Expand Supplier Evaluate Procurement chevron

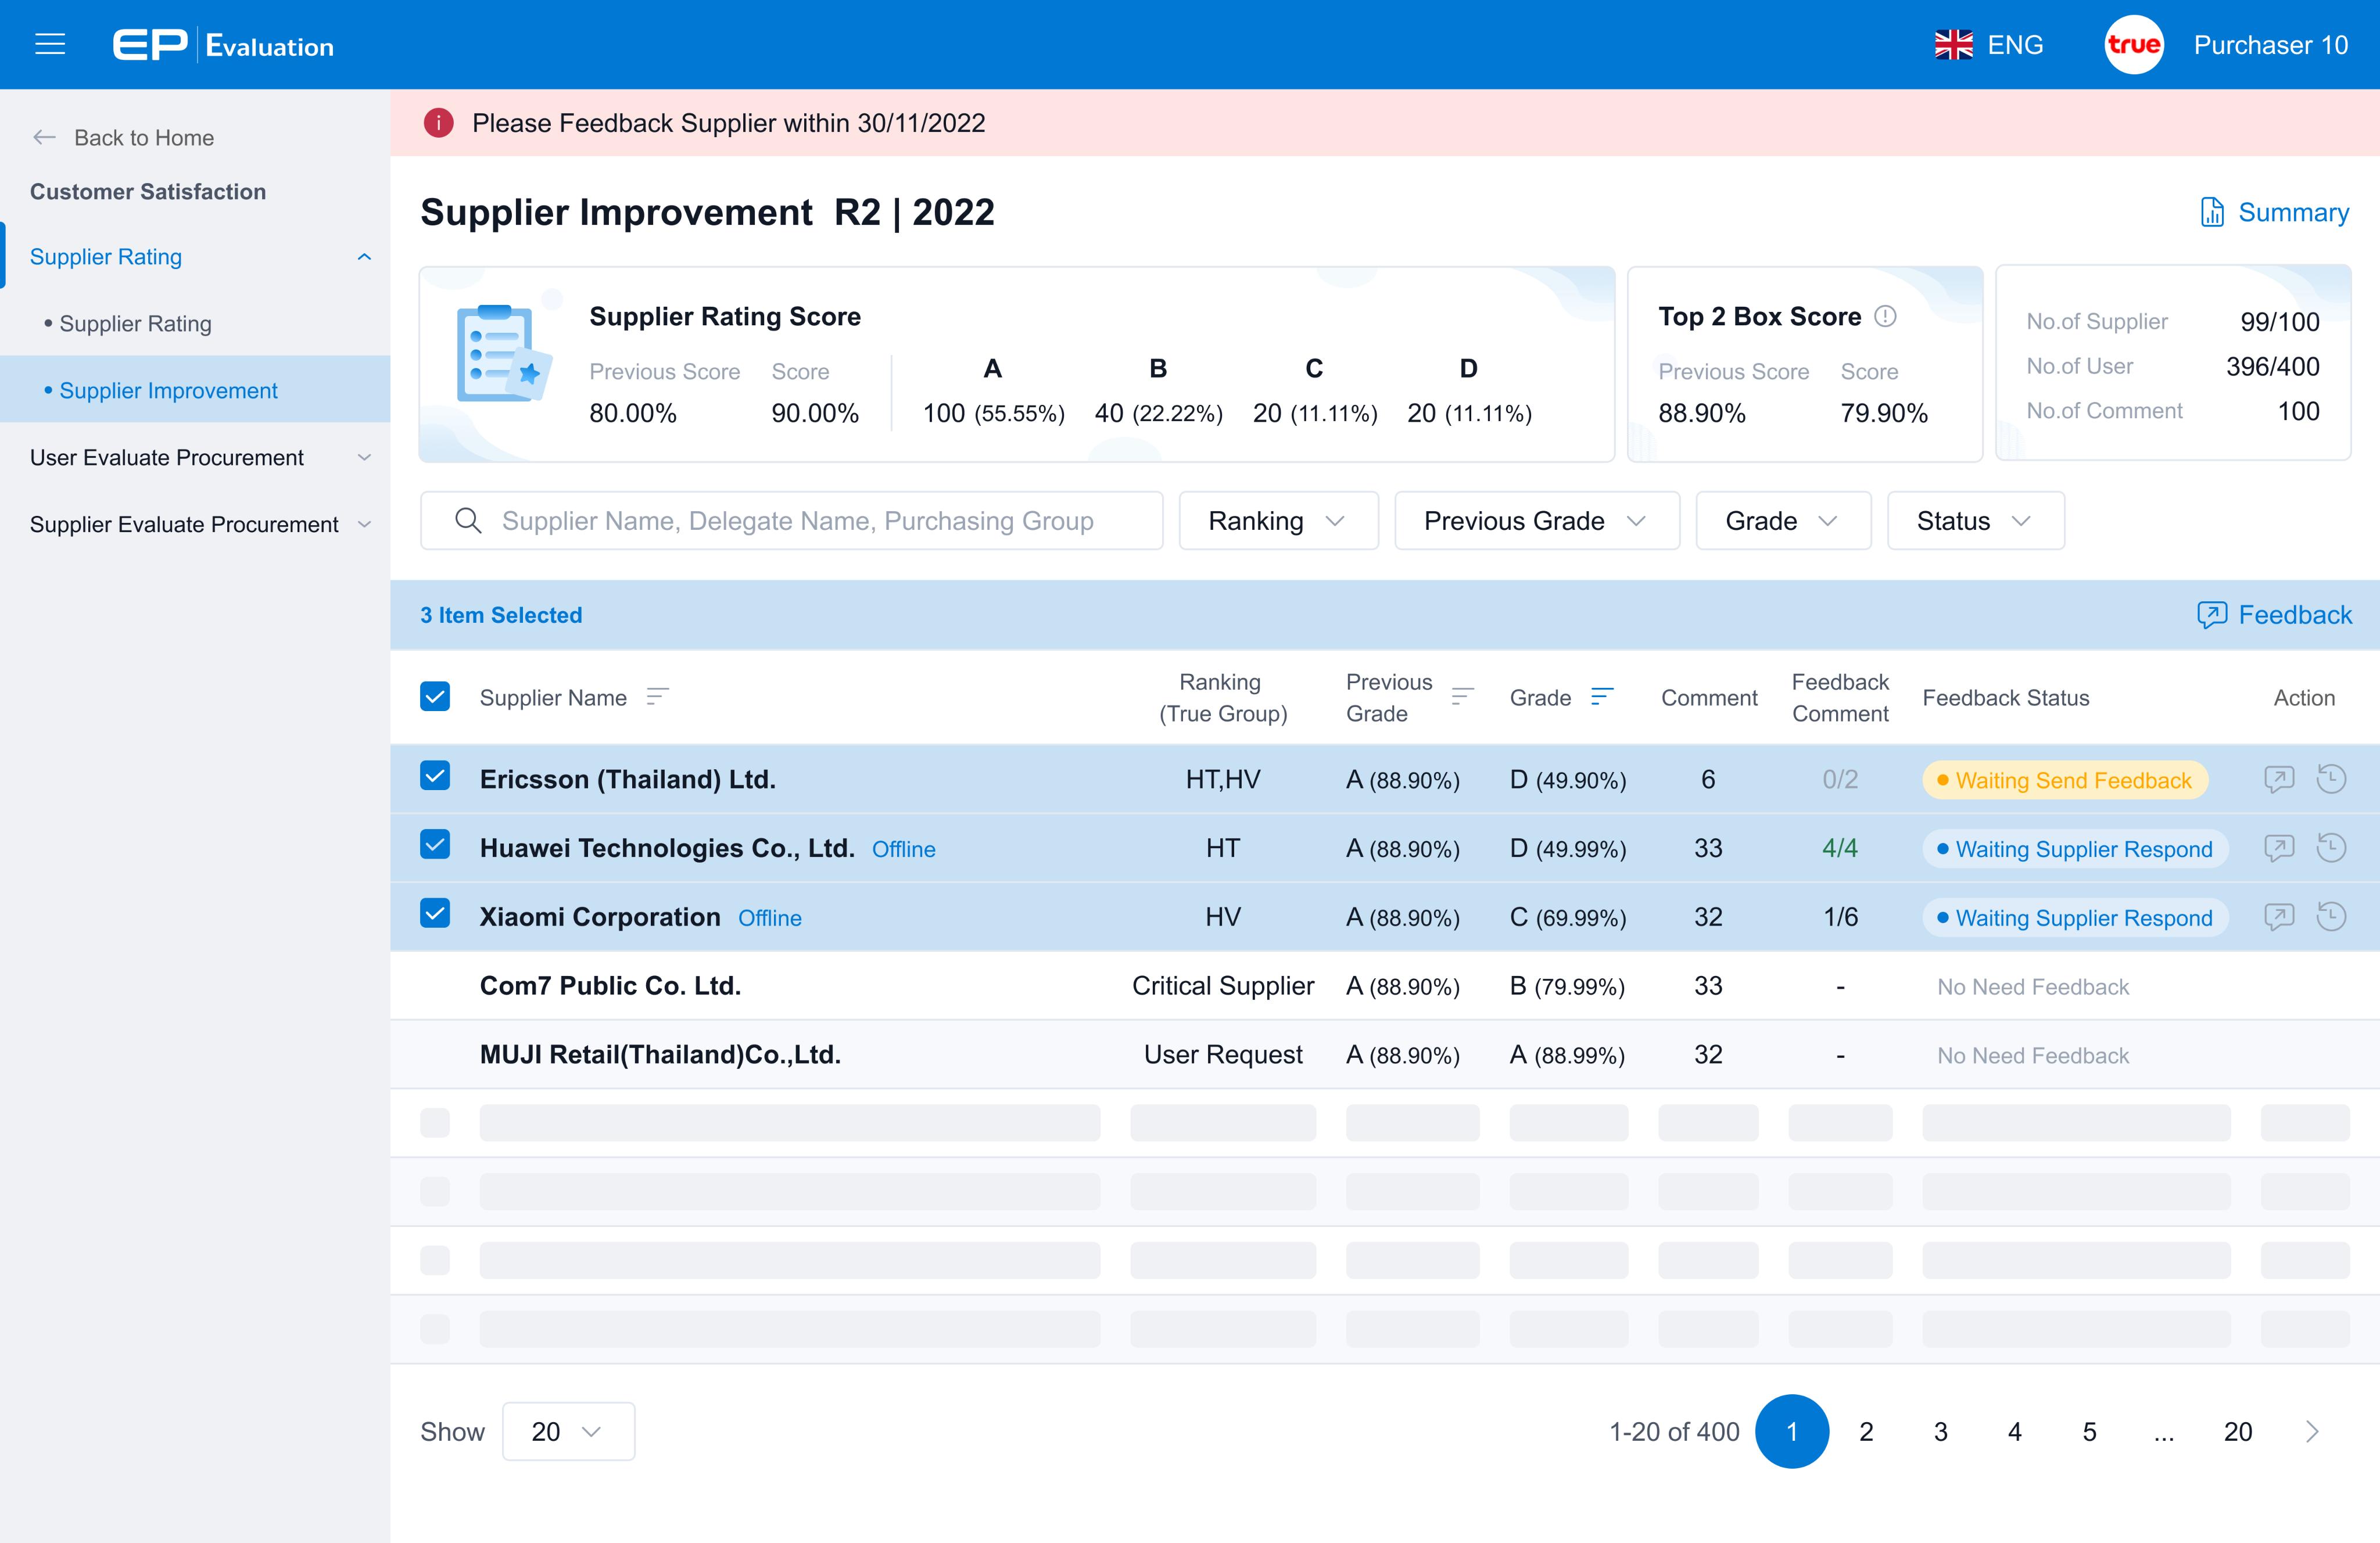(364, 524)
